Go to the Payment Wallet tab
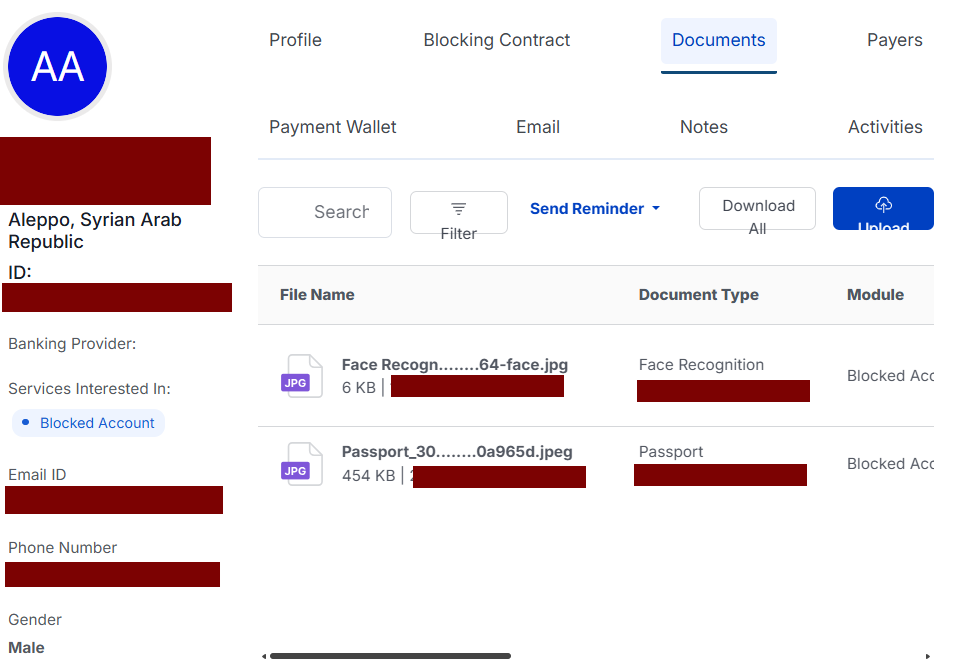 (x=332, y=127)
